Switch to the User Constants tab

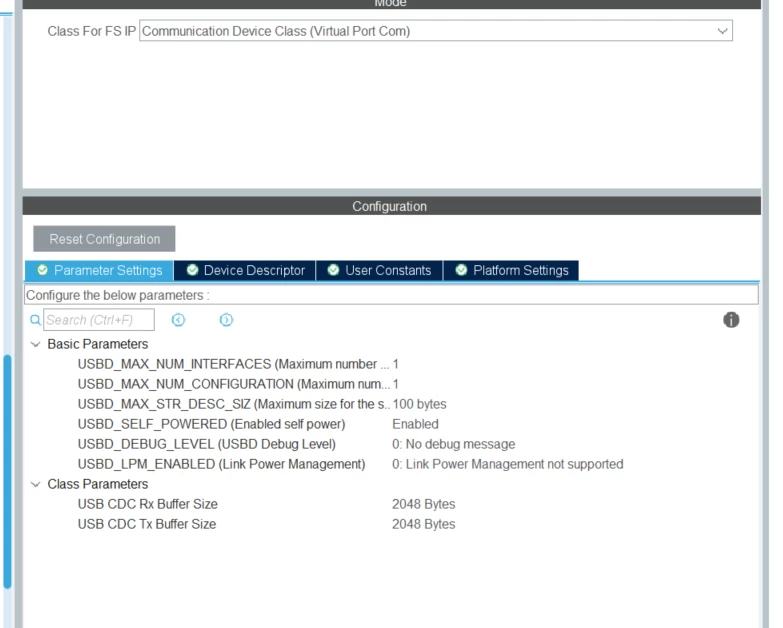pyautogui.click(x=380, y=270)
